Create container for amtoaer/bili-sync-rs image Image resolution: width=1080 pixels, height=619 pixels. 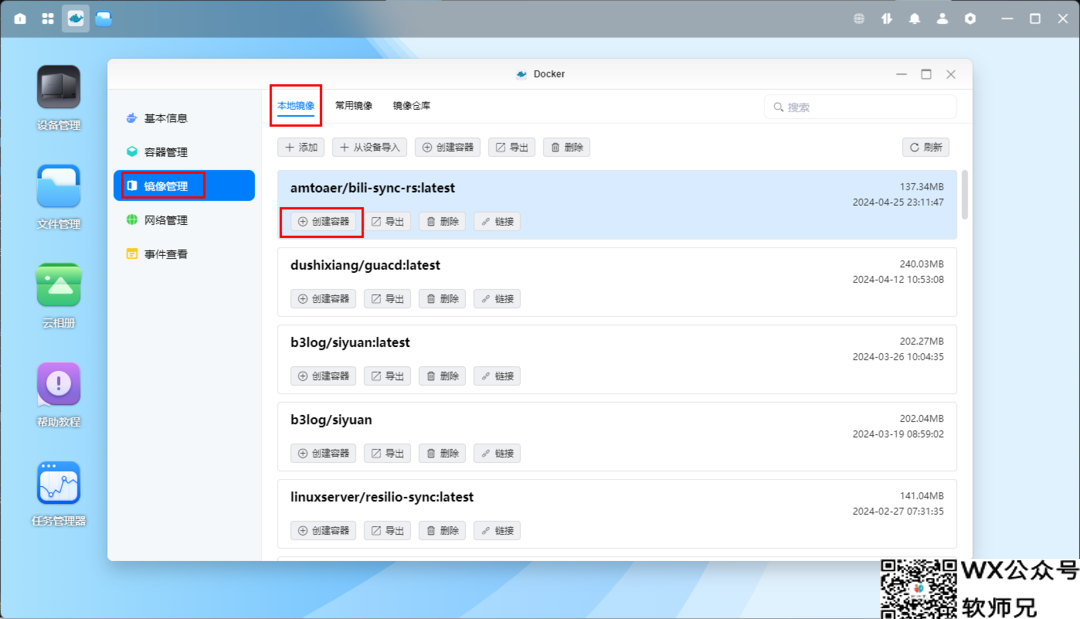pos(323,222)
